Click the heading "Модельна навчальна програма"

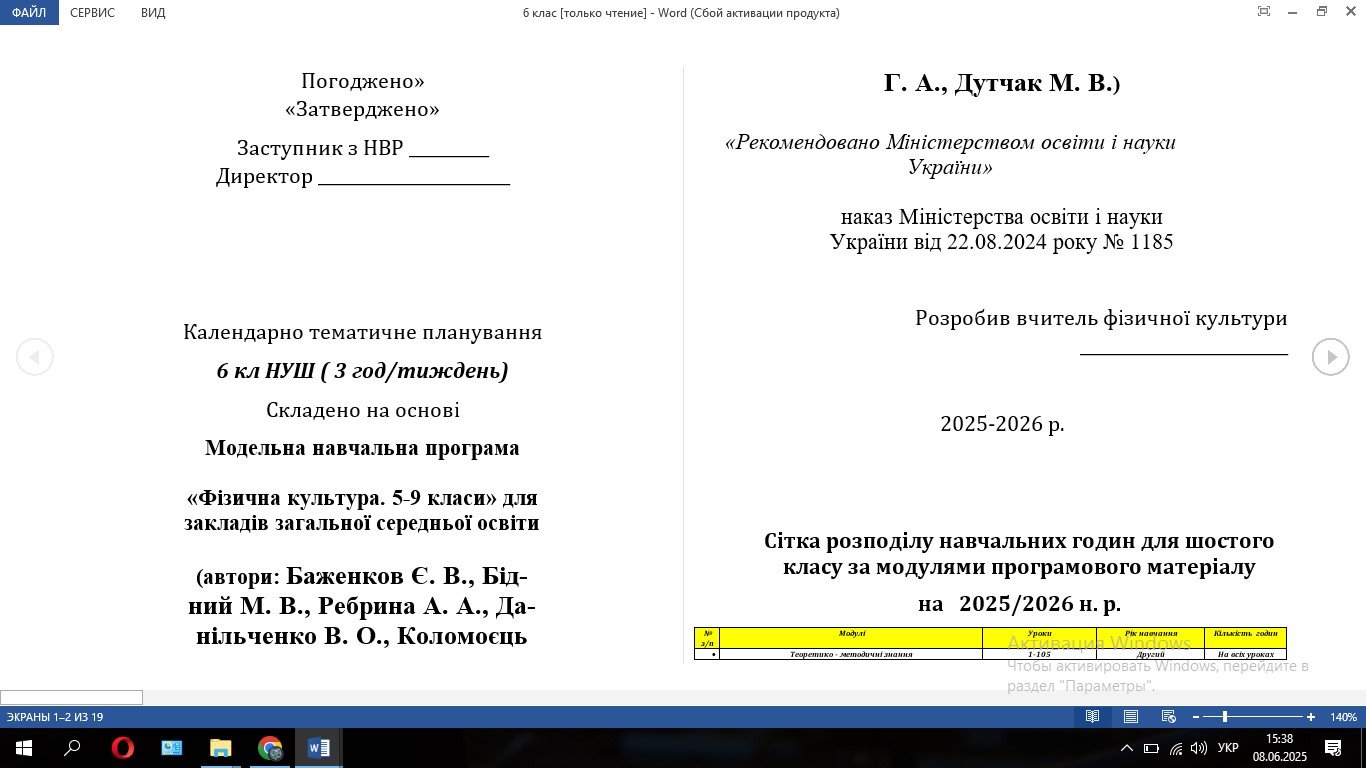click(362, 448)
